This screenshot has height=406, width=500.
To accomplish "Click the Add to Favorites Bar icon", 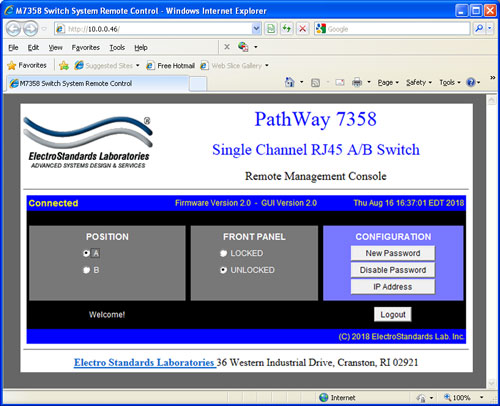I will pos(64,65).
